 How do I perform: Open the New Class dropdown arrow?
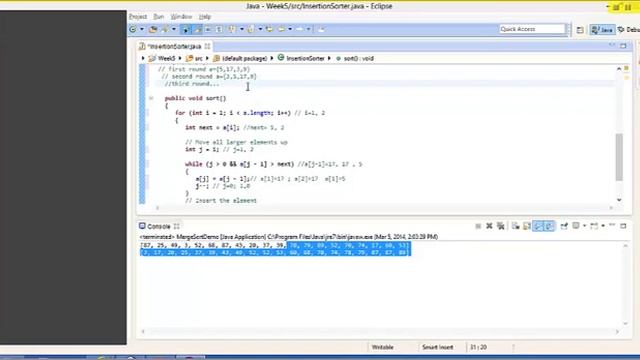point(142,29)
